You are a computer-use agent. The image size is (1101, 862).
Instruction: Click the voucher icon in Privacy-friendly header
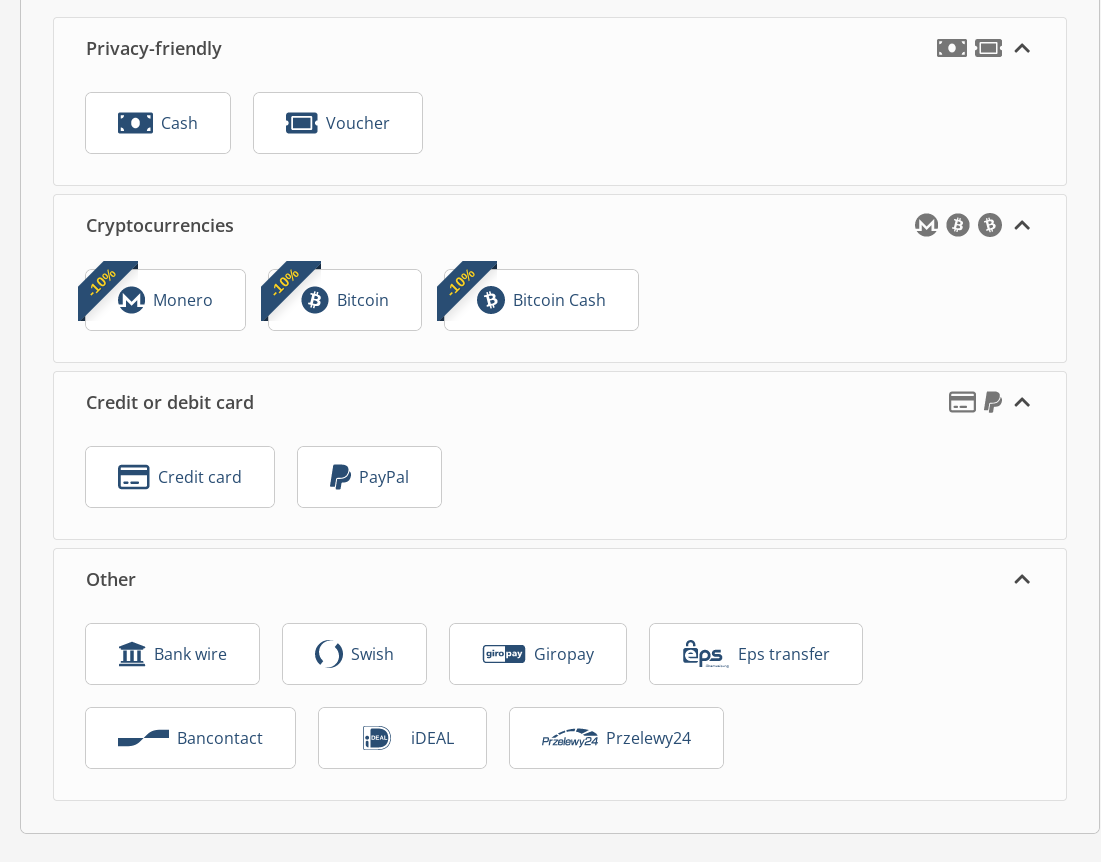(989, 48)
